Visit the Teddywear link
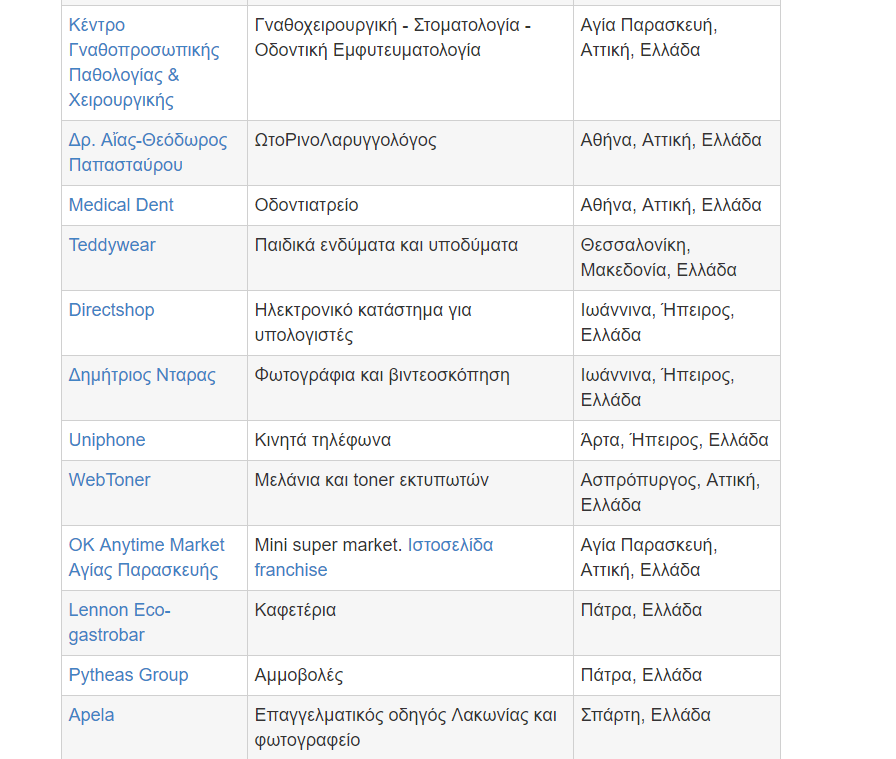This screenshot has height=759, width=896. point(112,245)
